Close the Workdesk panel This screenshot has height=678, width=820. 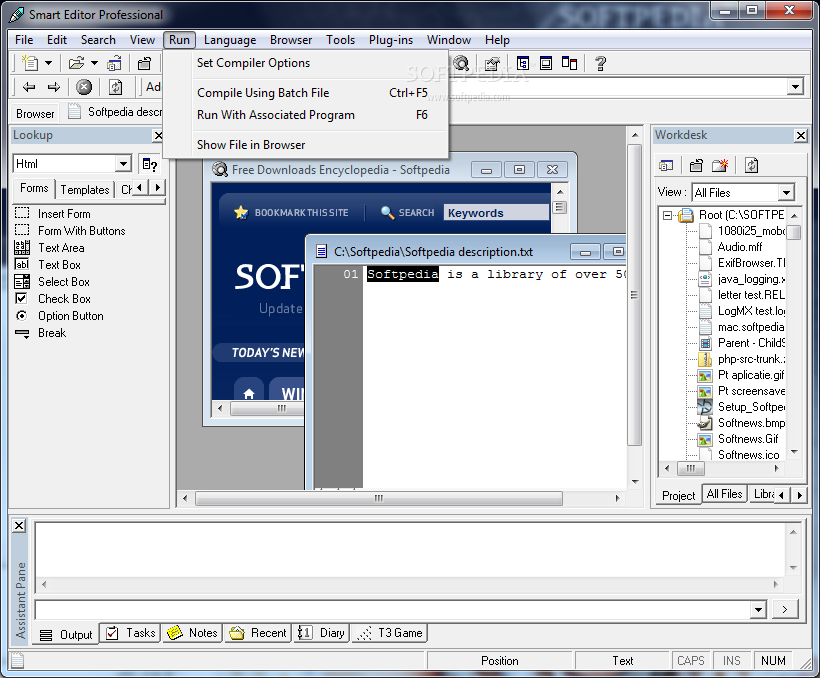point(801,136)
